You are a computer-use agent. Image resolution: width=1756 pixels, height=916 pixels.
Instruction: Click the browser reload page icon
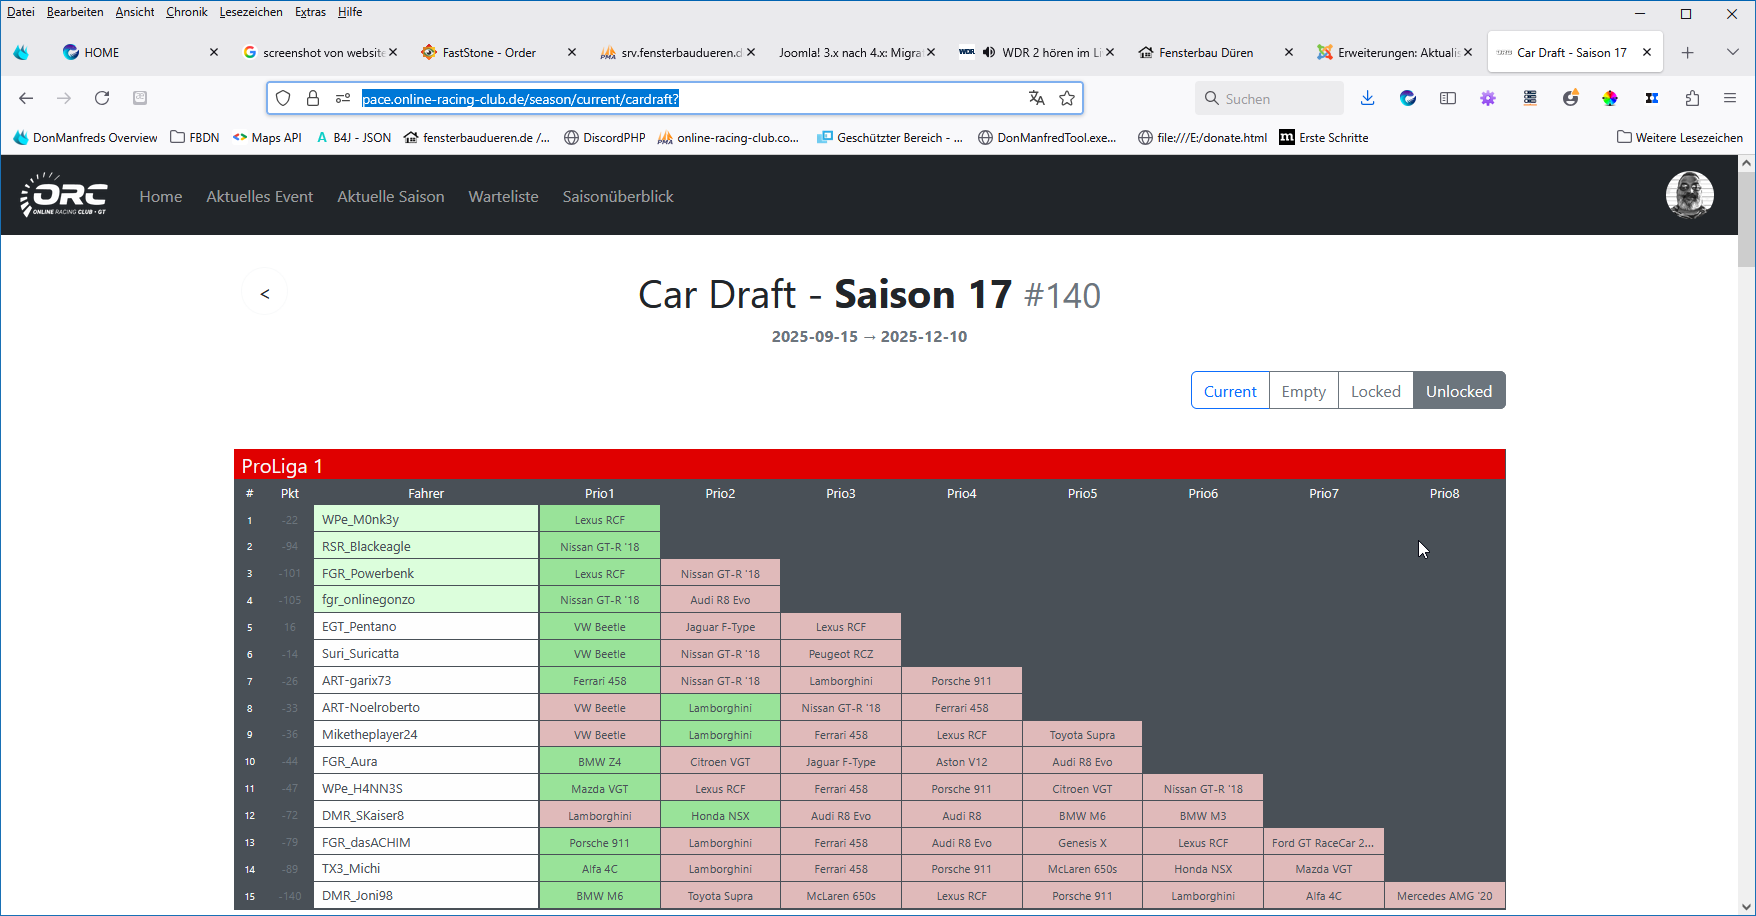[102, 98]
